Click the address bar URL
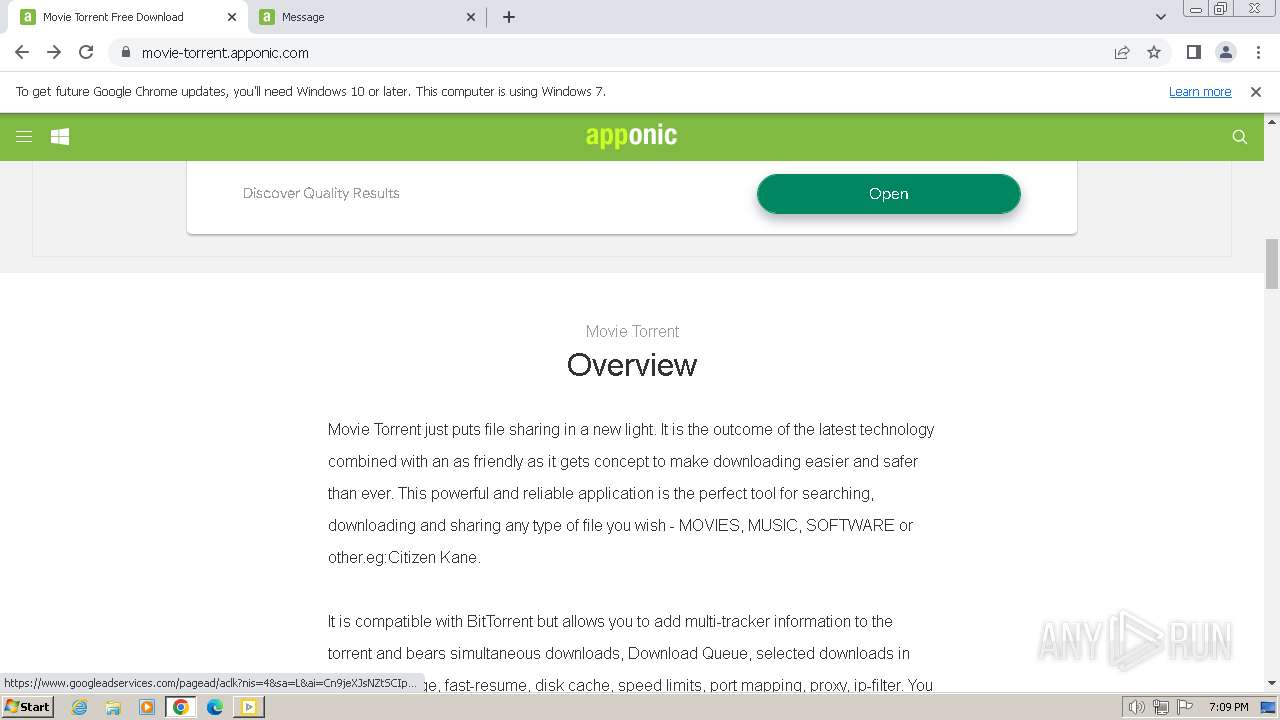The width and height of the screenshot is (1280, 720). (x=225, y=53)
